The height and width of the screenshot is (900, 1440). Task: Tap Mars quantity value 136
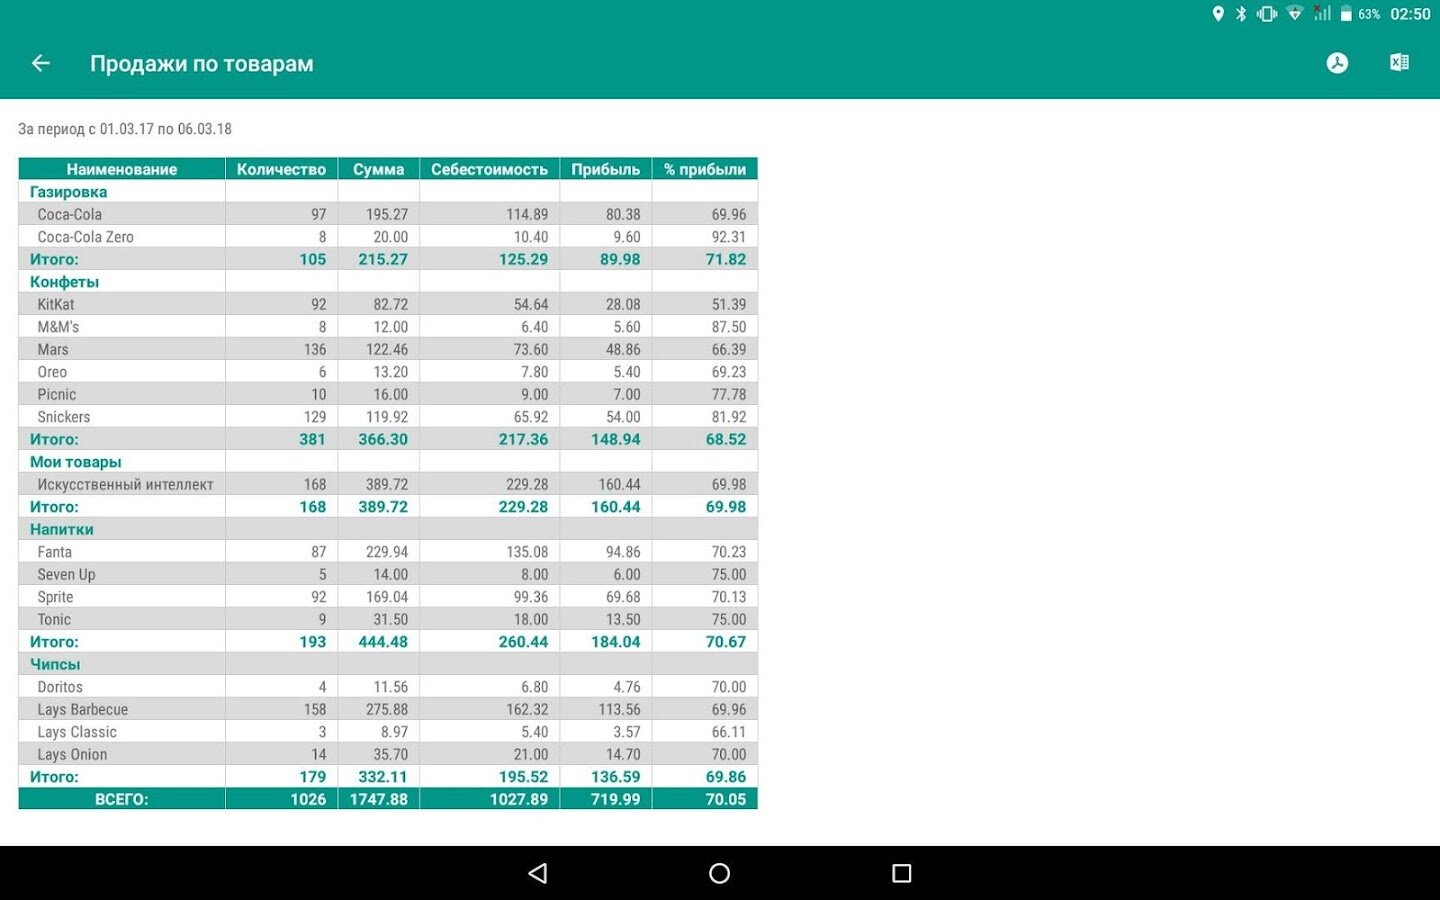[x=315, y=349]
